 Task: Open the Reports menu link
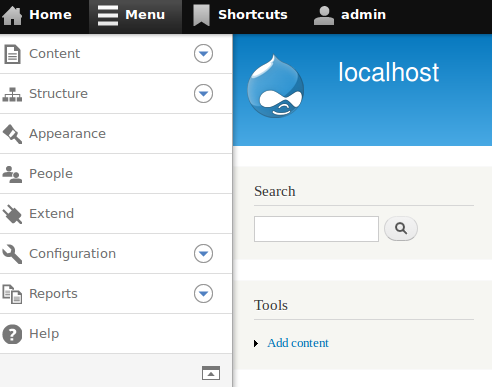pos(53,294)
